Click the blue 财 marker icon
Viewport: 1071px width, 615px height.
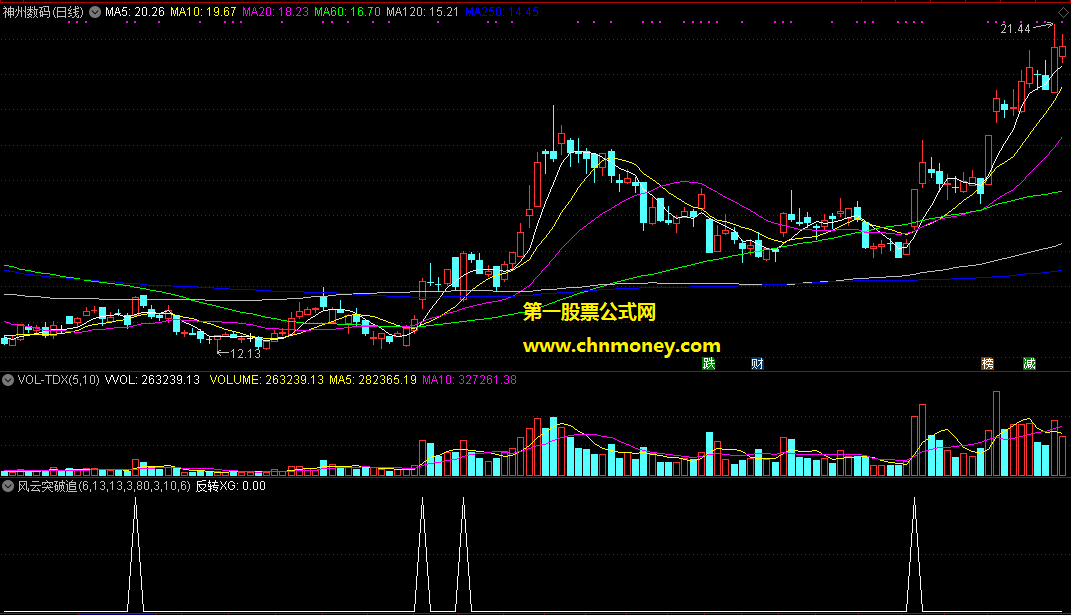(x=757, y=364)
